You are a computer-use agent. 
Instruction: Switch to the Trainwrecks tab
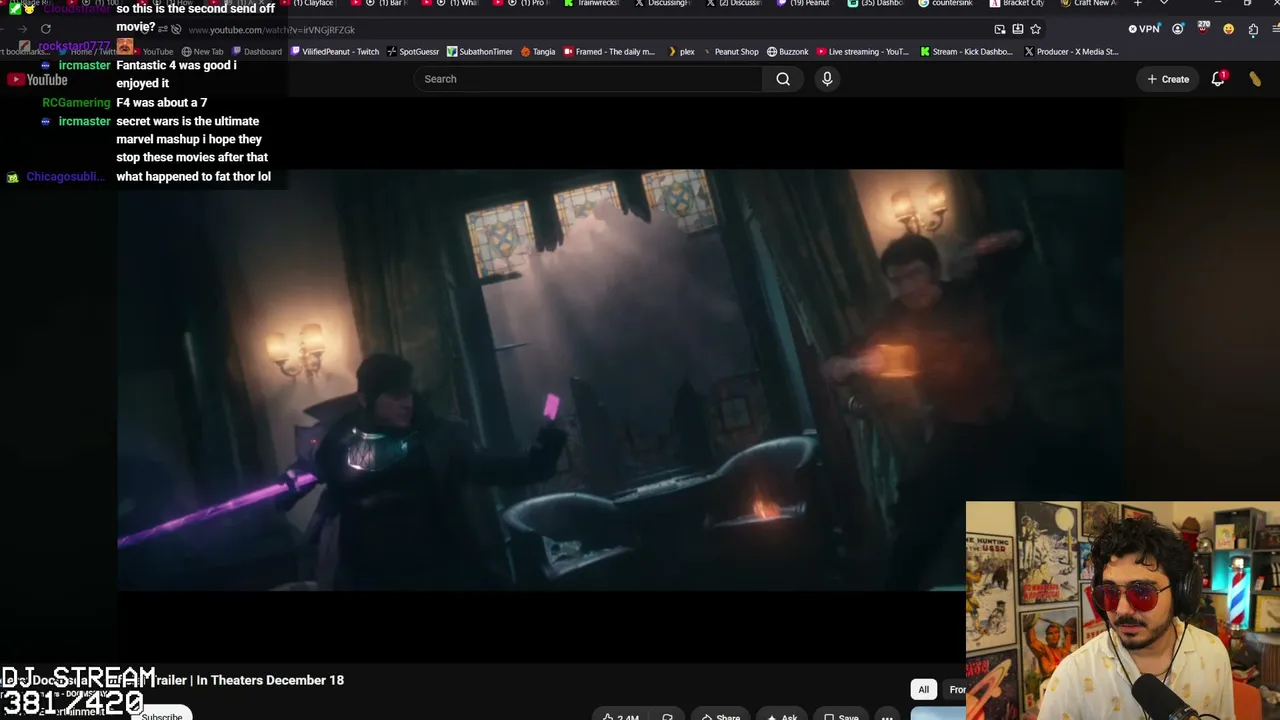592,4
